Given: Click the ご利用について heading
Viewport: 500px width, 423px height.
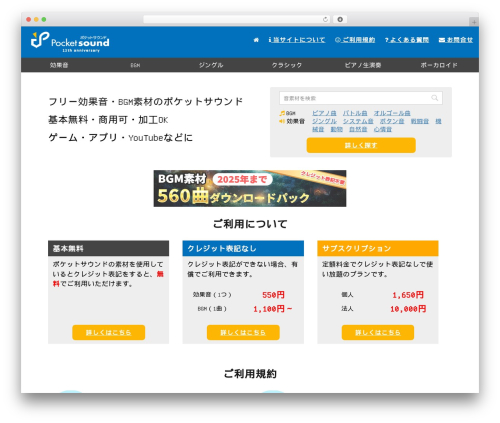Looking at the screenshot, I should (x=250, y=224).
